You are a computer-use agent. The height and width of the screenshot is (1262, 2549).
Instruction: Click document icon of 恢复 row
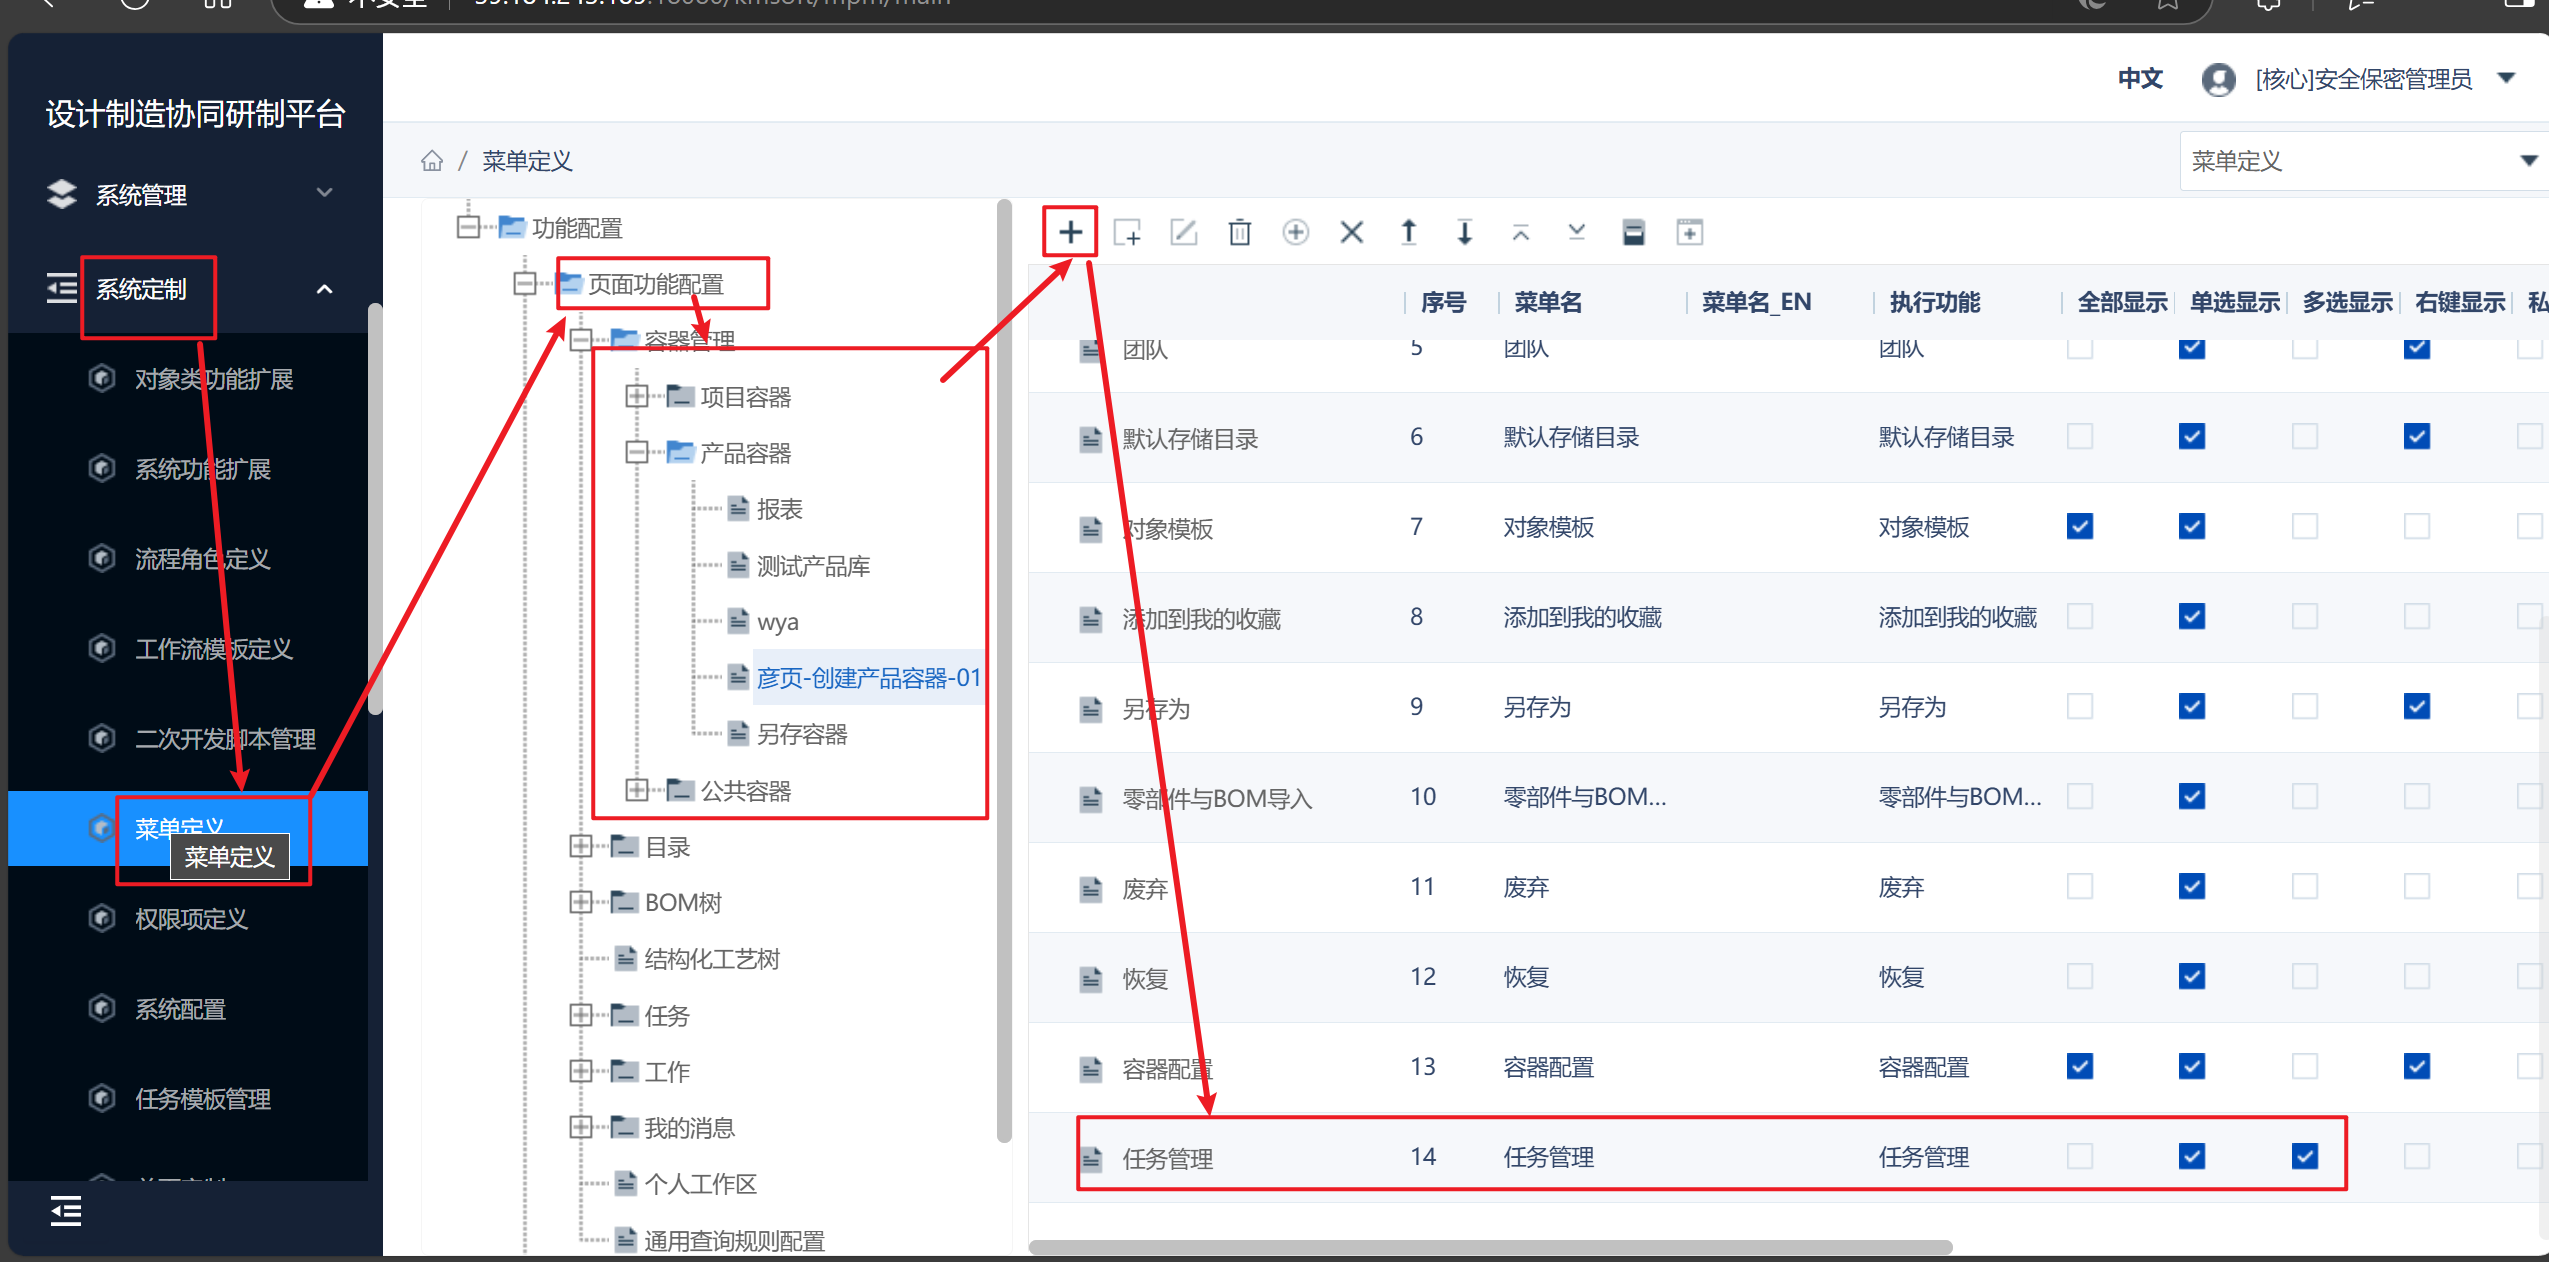click(1090, 978)
